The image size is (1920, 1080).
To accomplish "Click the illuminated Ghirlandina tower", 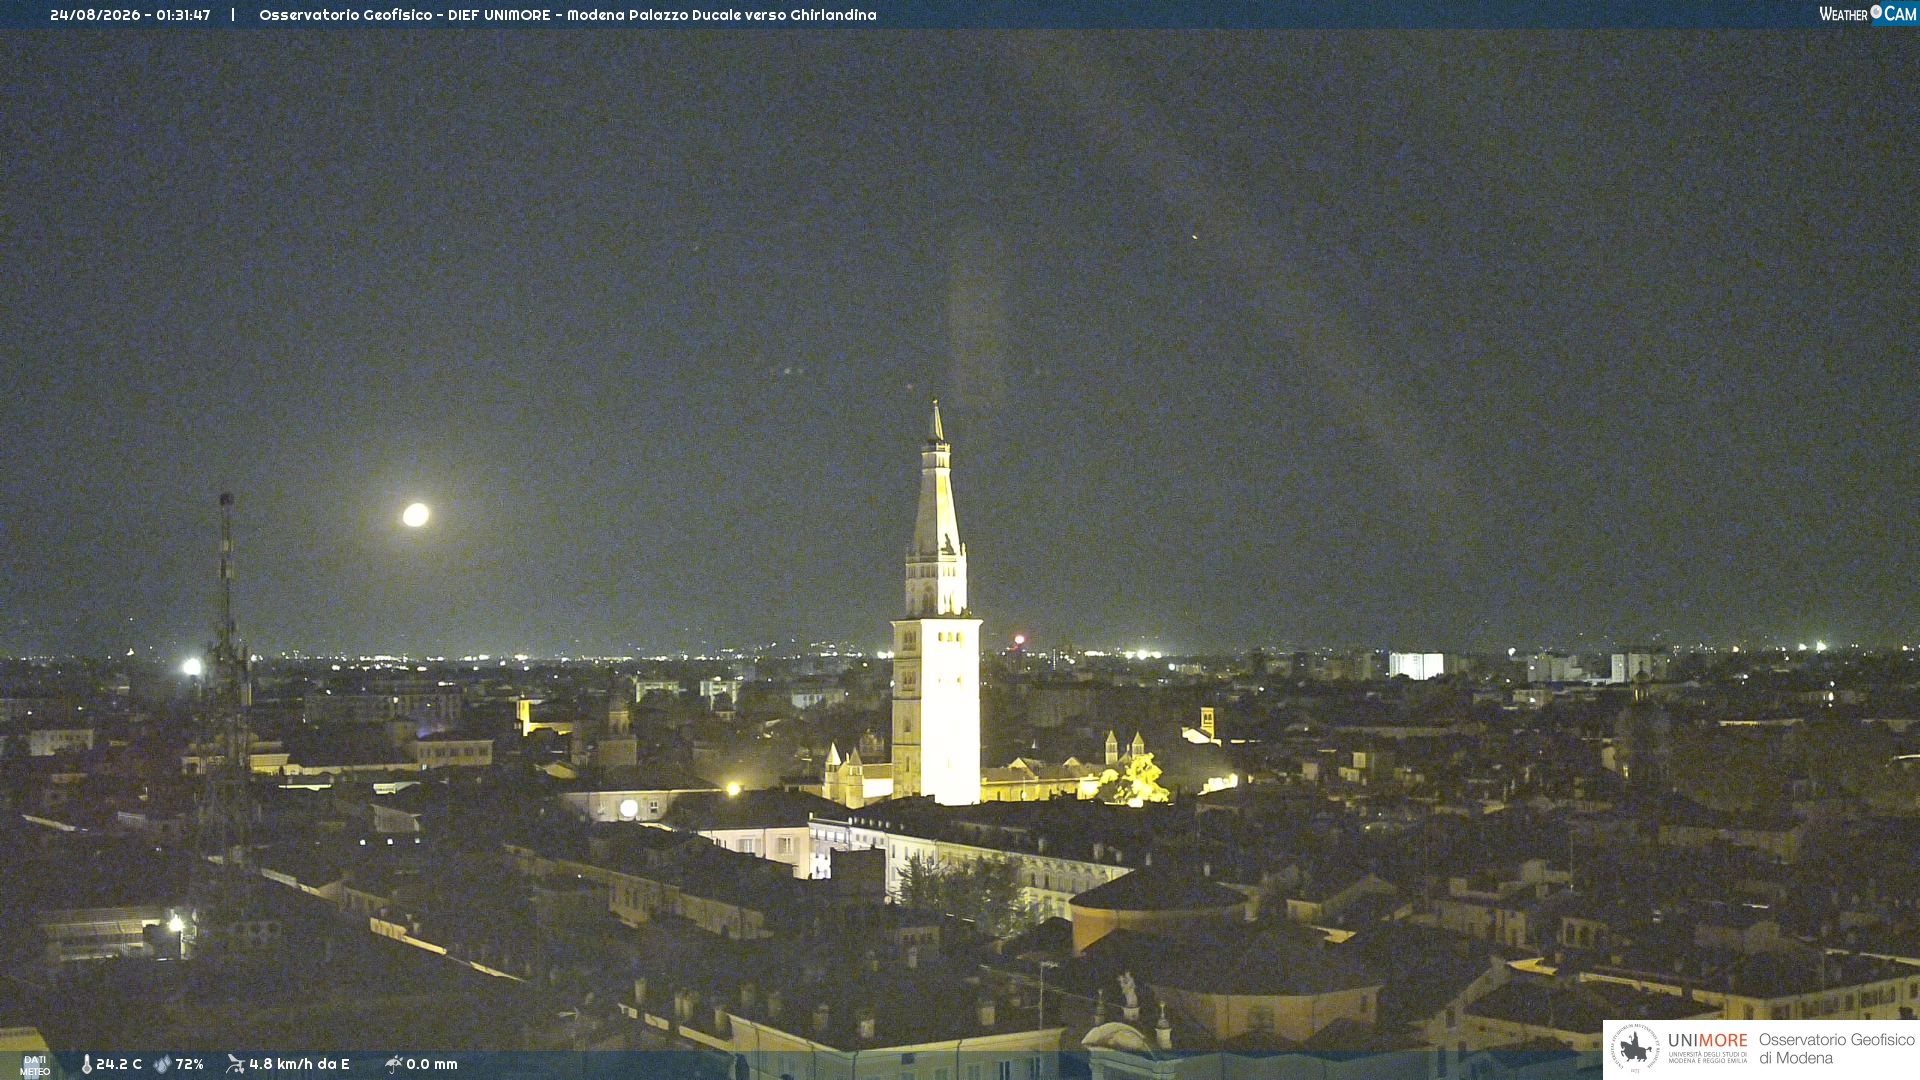I will coord(936,610).
